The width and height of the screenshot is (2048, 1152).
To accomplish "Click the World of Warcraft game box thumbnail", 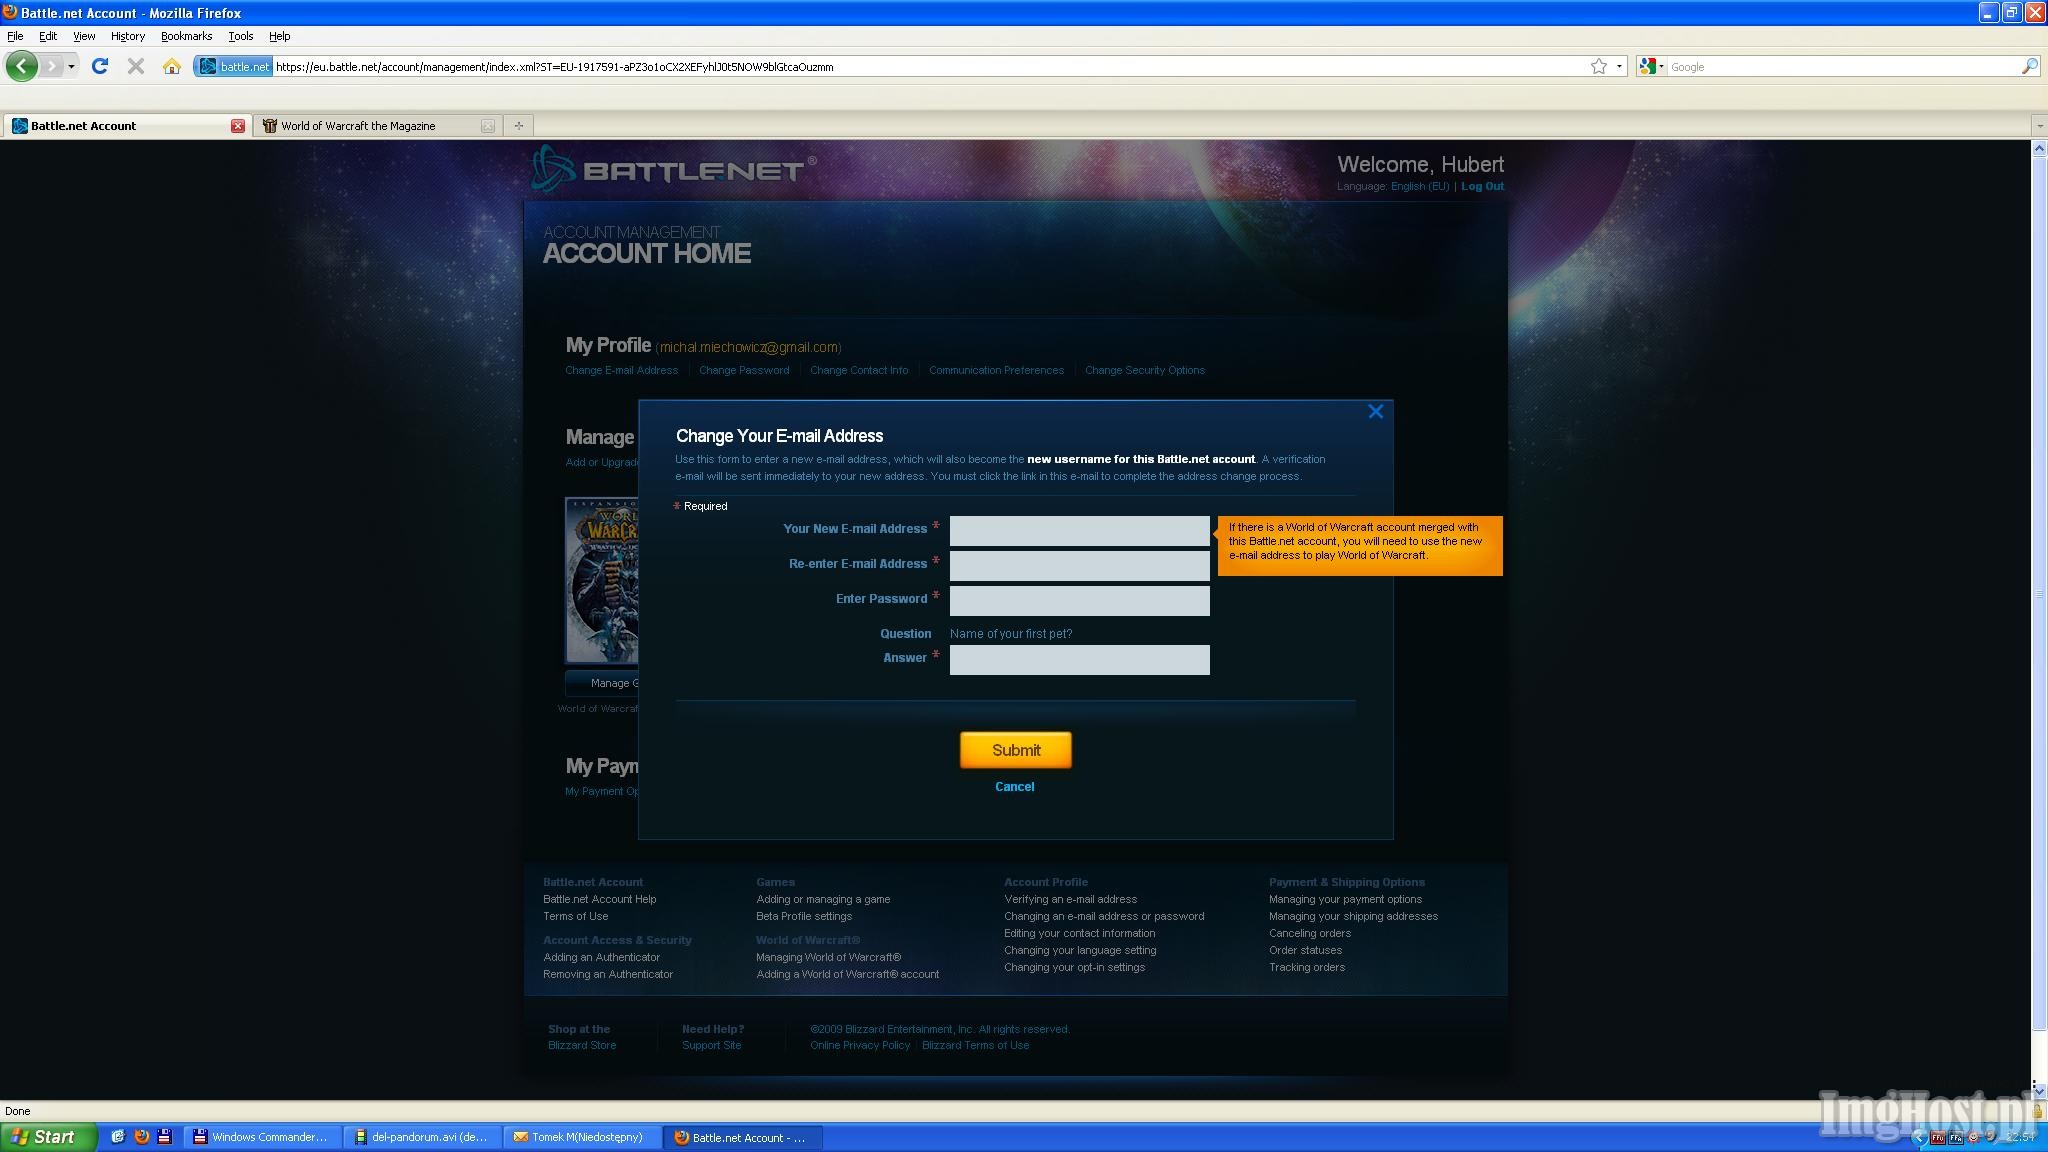I will (602, 580).
